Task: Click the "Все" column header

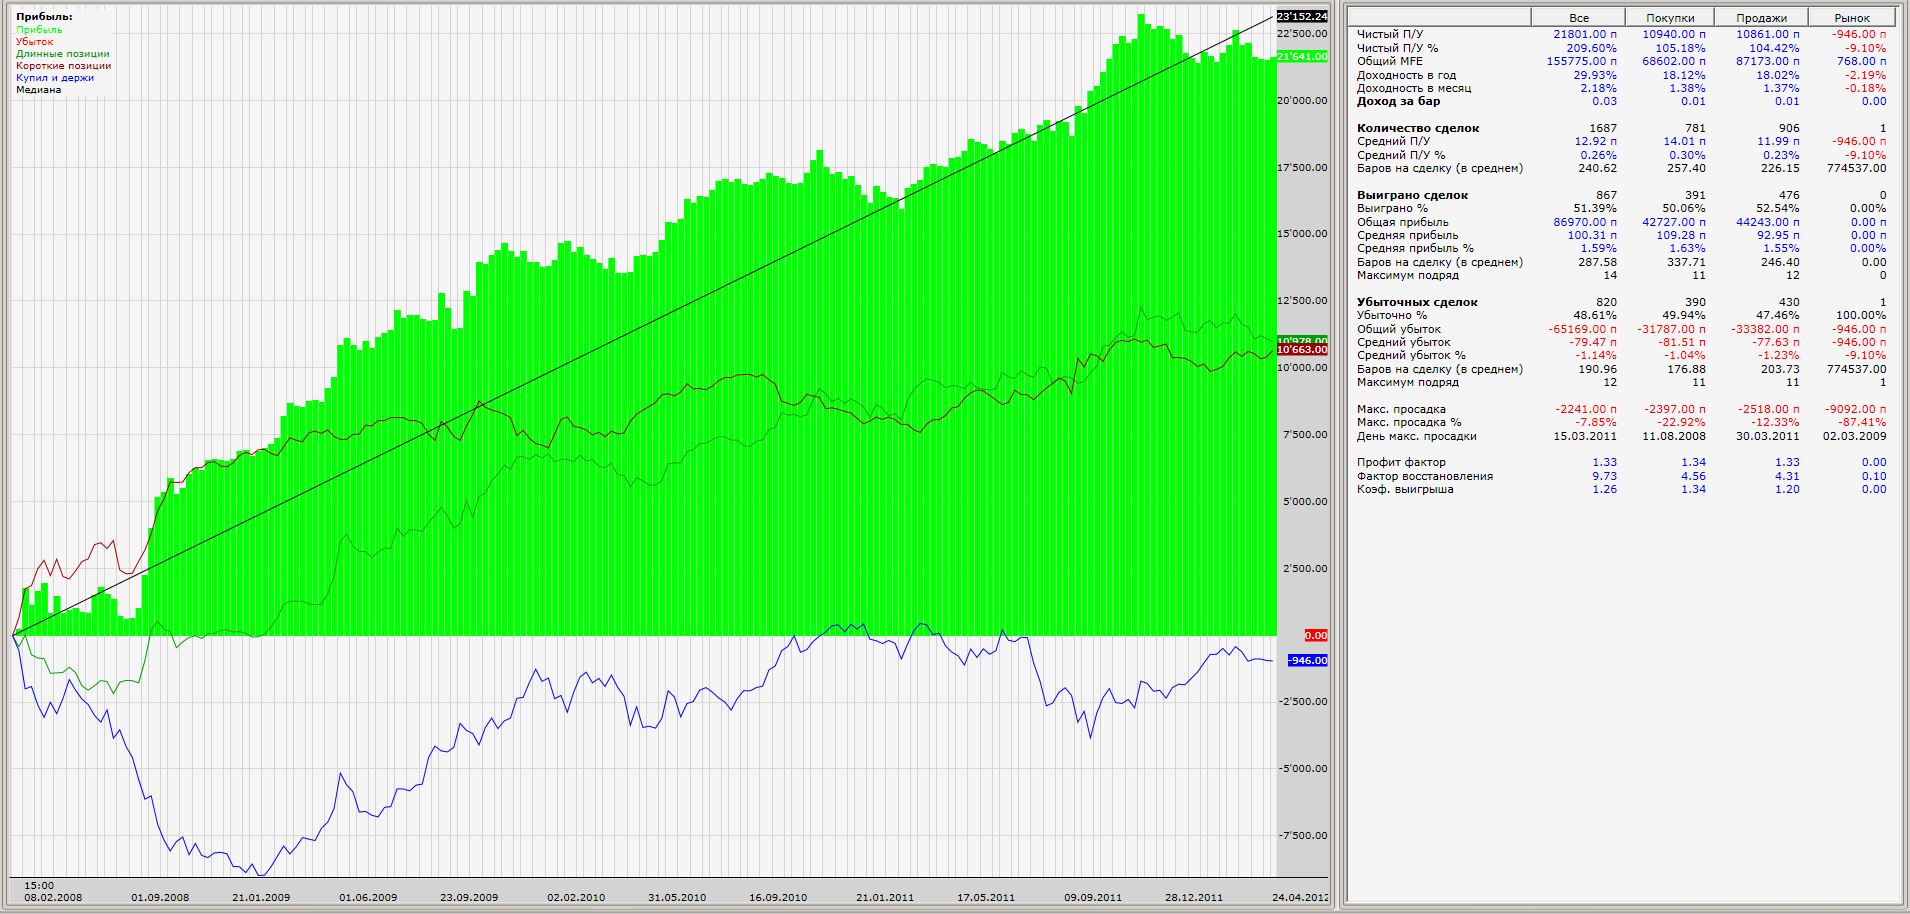Action: click(1579, 18)
